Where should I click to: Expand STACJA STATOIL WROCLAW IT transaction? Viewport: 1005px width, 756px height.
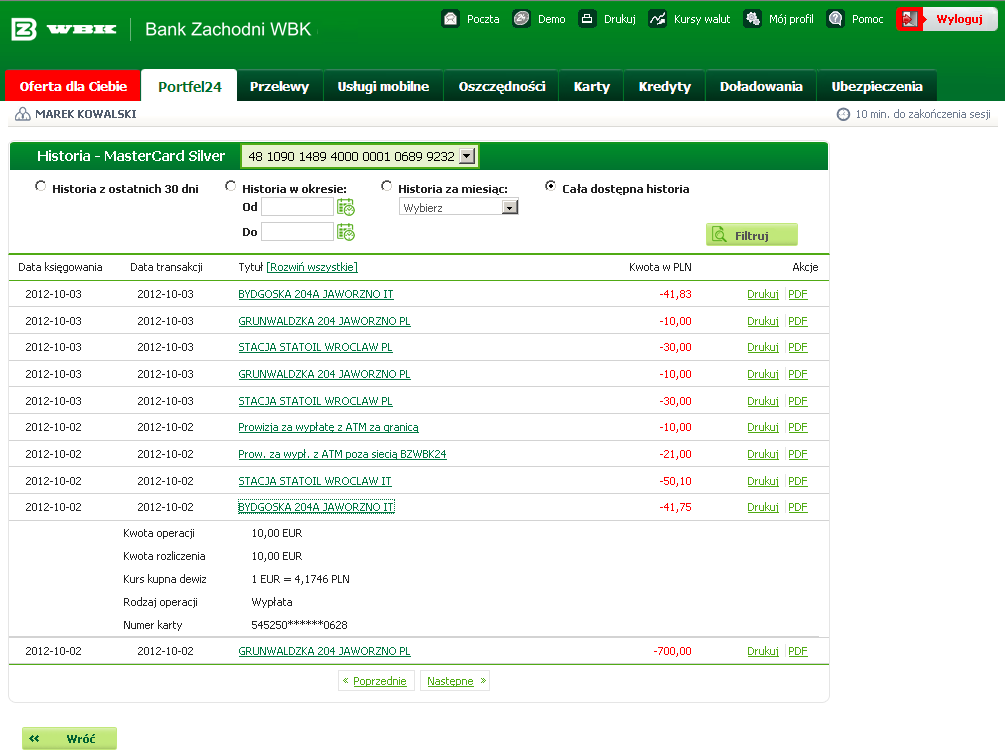click(315, 481)
